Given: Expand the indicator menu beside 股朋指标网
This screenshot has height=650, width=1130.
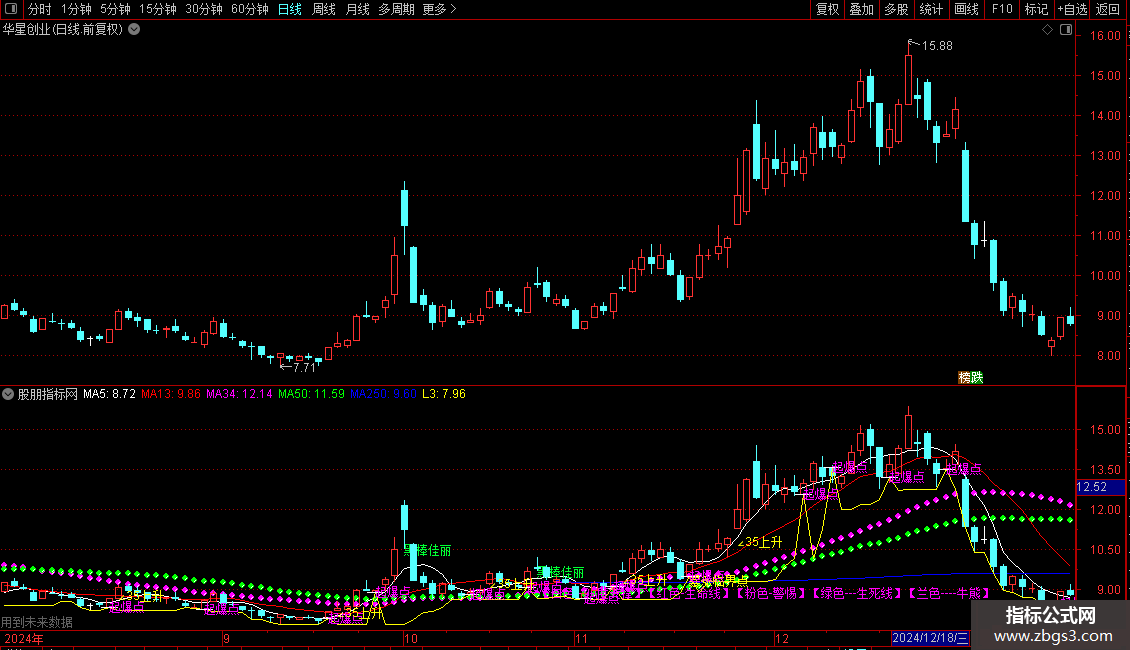Looking at the screenshot, I should click(x=8, y=394).
